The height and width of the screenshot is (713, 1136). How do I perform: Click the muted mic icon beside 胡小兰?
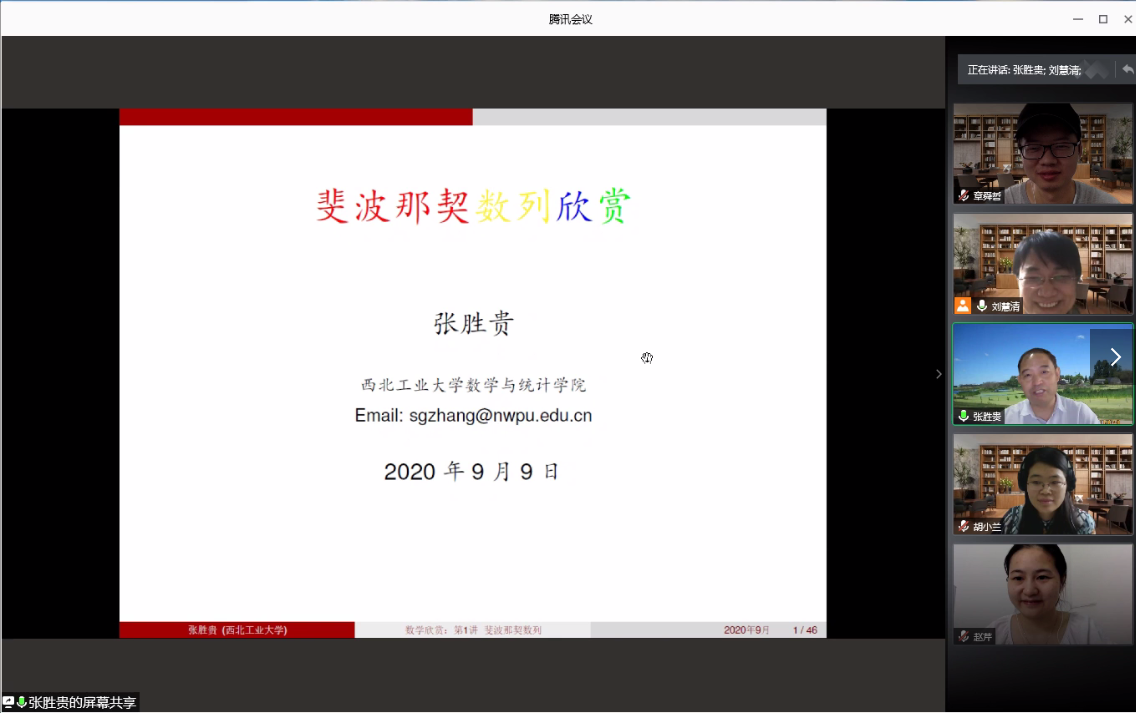[964, 526]
